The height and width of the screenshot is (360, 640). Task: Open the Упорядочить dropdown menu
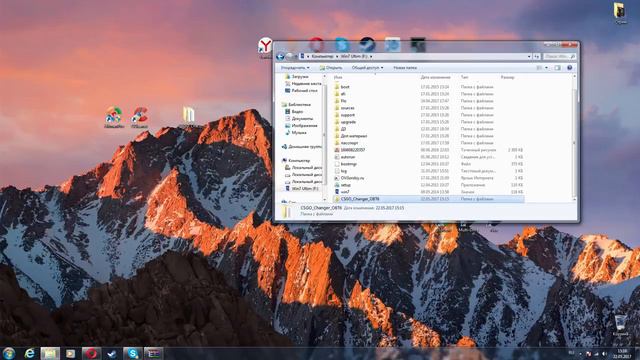click(x=295, y=68)
